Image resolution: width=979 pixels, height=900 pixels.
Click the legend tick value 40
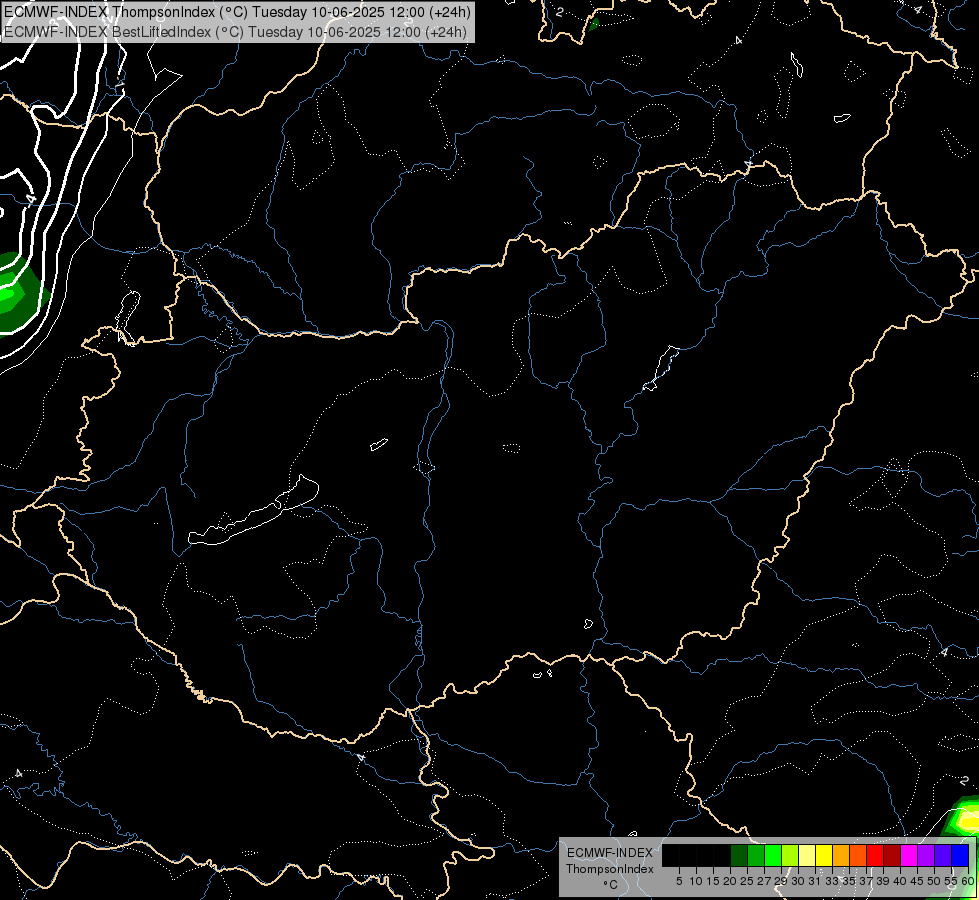pyautogui.click(x=900, y=881)
